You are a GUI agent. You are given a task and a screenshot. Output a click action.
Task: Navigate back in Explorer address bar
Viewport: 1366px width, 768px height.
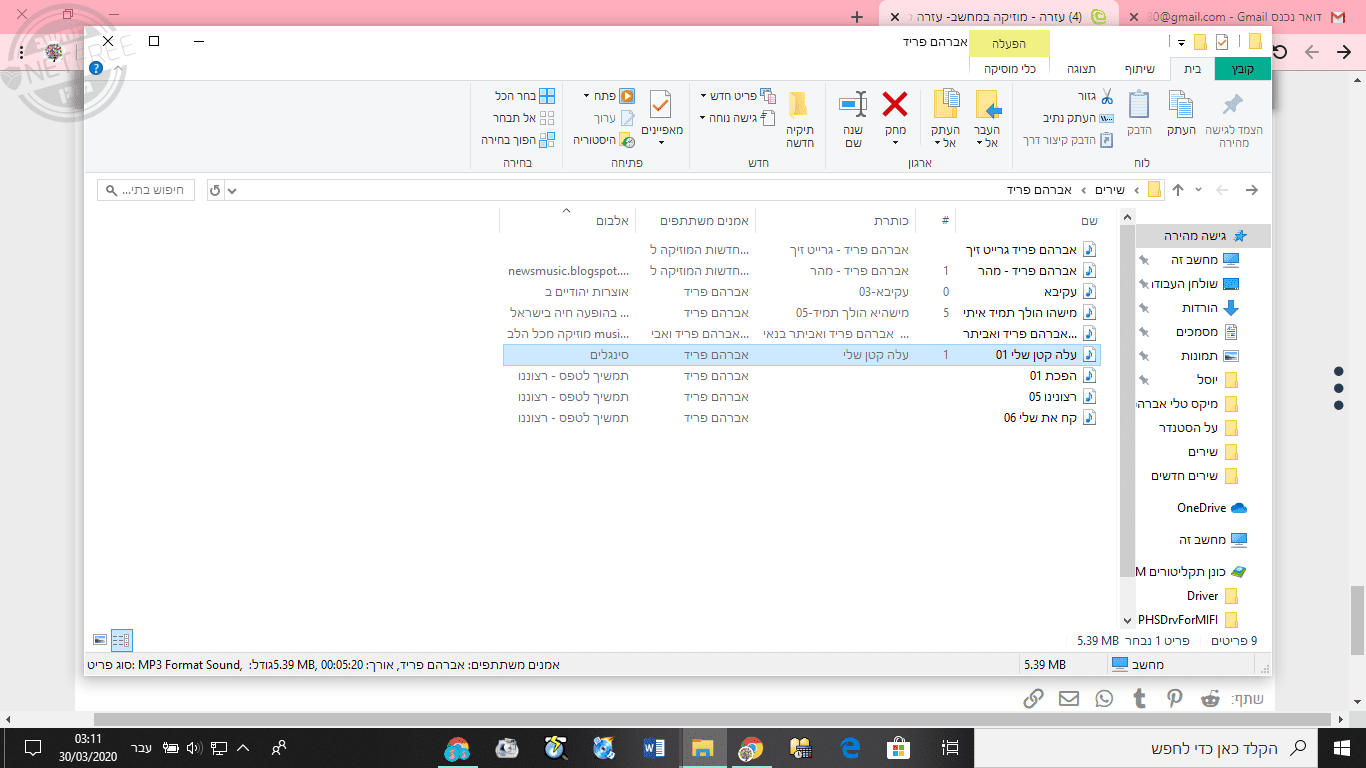[x=1251, y=190]
